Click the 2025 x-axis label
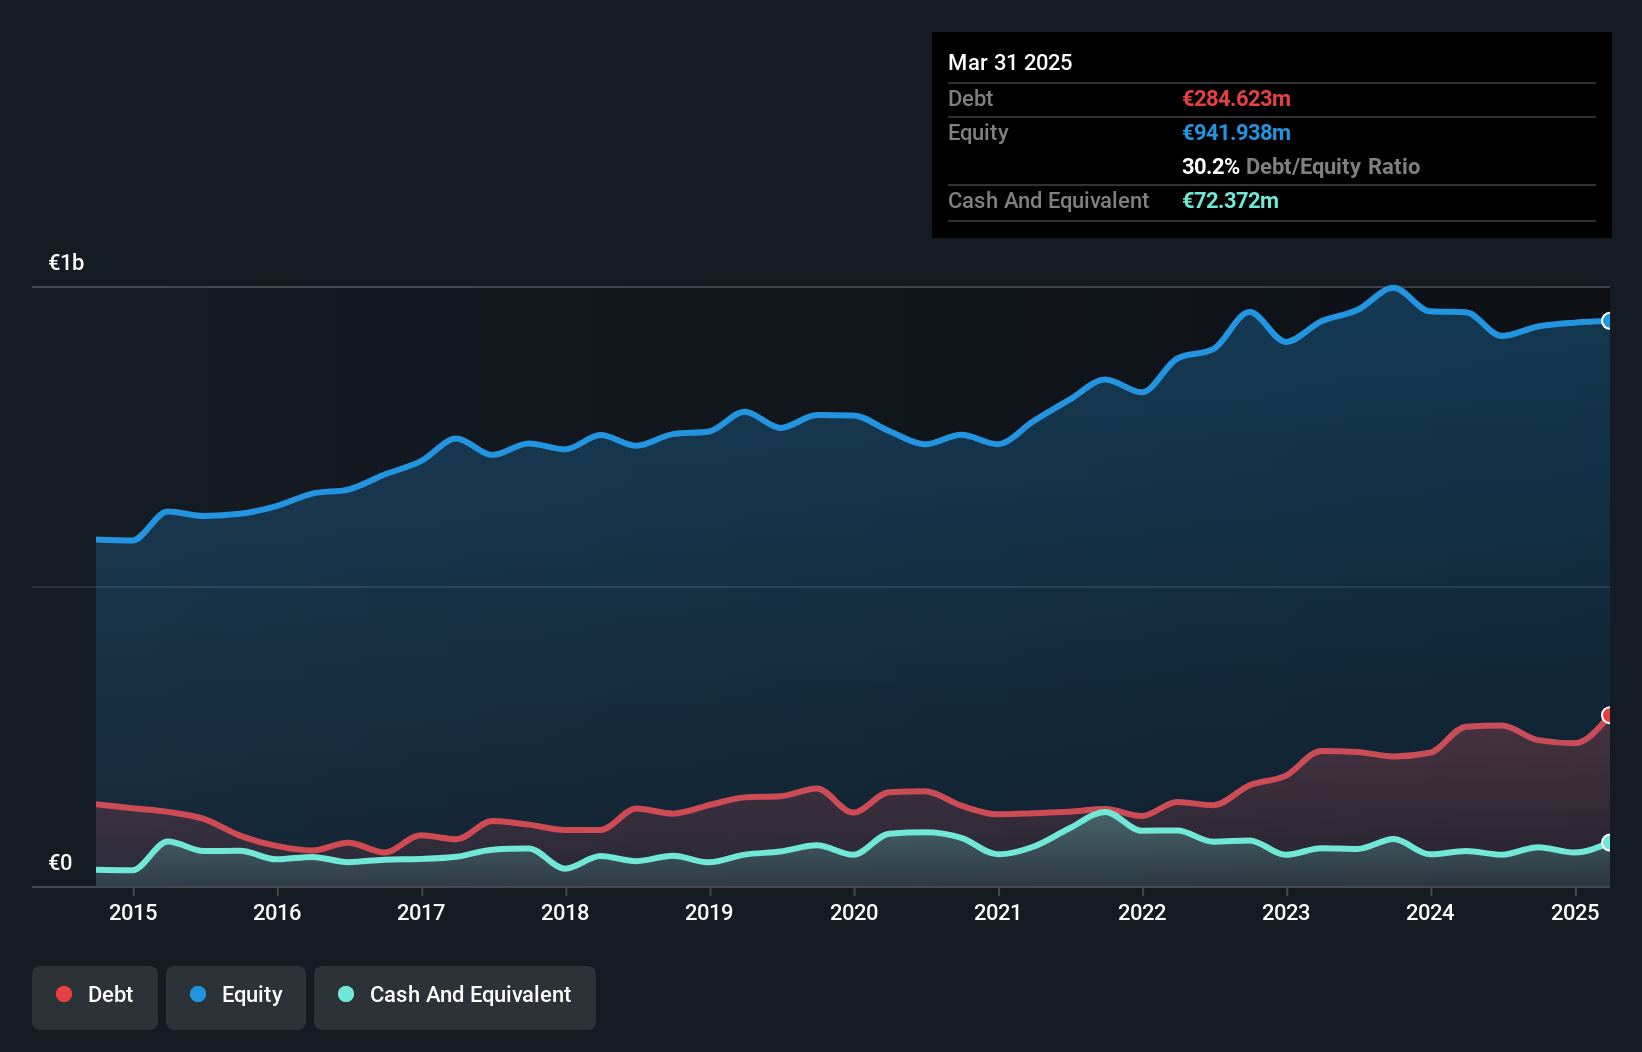Screen dimensions: 1642x1052 [1575, 912]
